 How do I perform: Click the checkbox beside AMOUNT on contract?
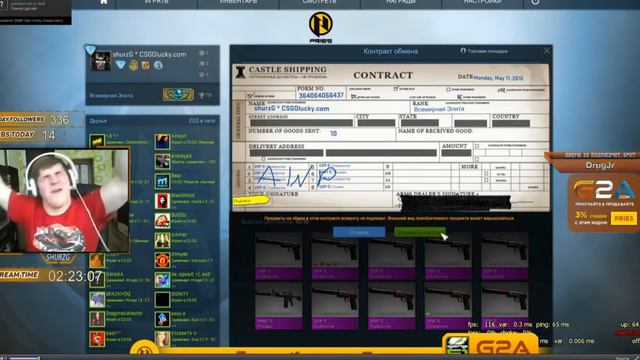tap(477, 146)
